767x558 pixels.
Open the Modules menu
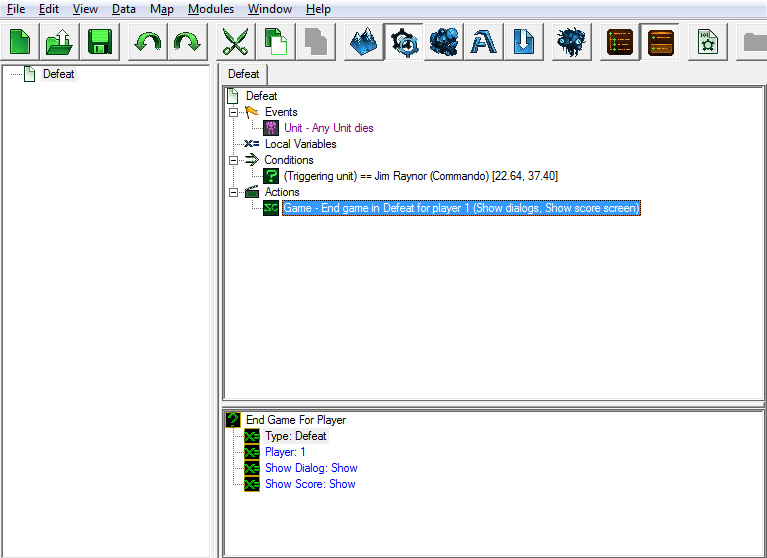(x=211, y=9)
